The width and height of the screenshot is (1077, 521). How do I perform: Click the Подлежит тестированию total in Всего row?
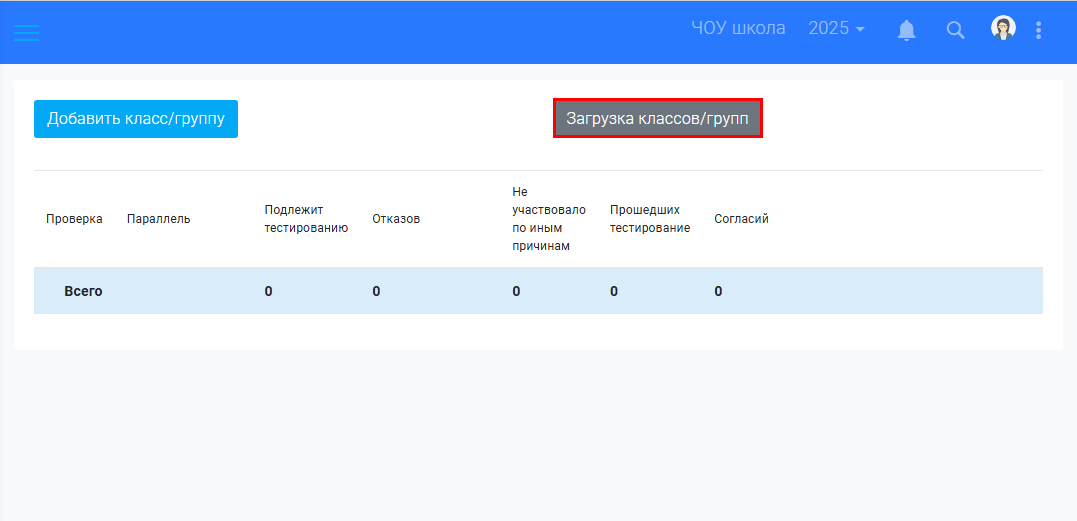coord(268,291)
